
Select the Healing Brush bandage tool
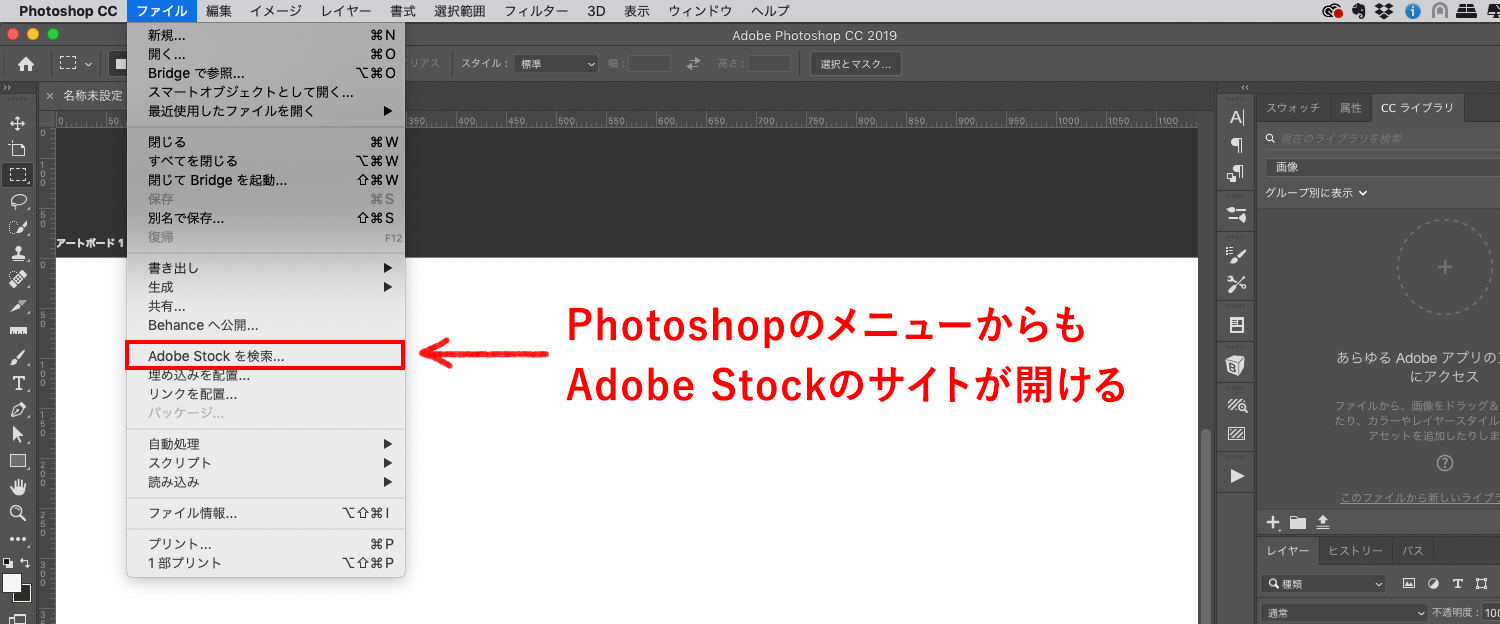pos(17,279)
